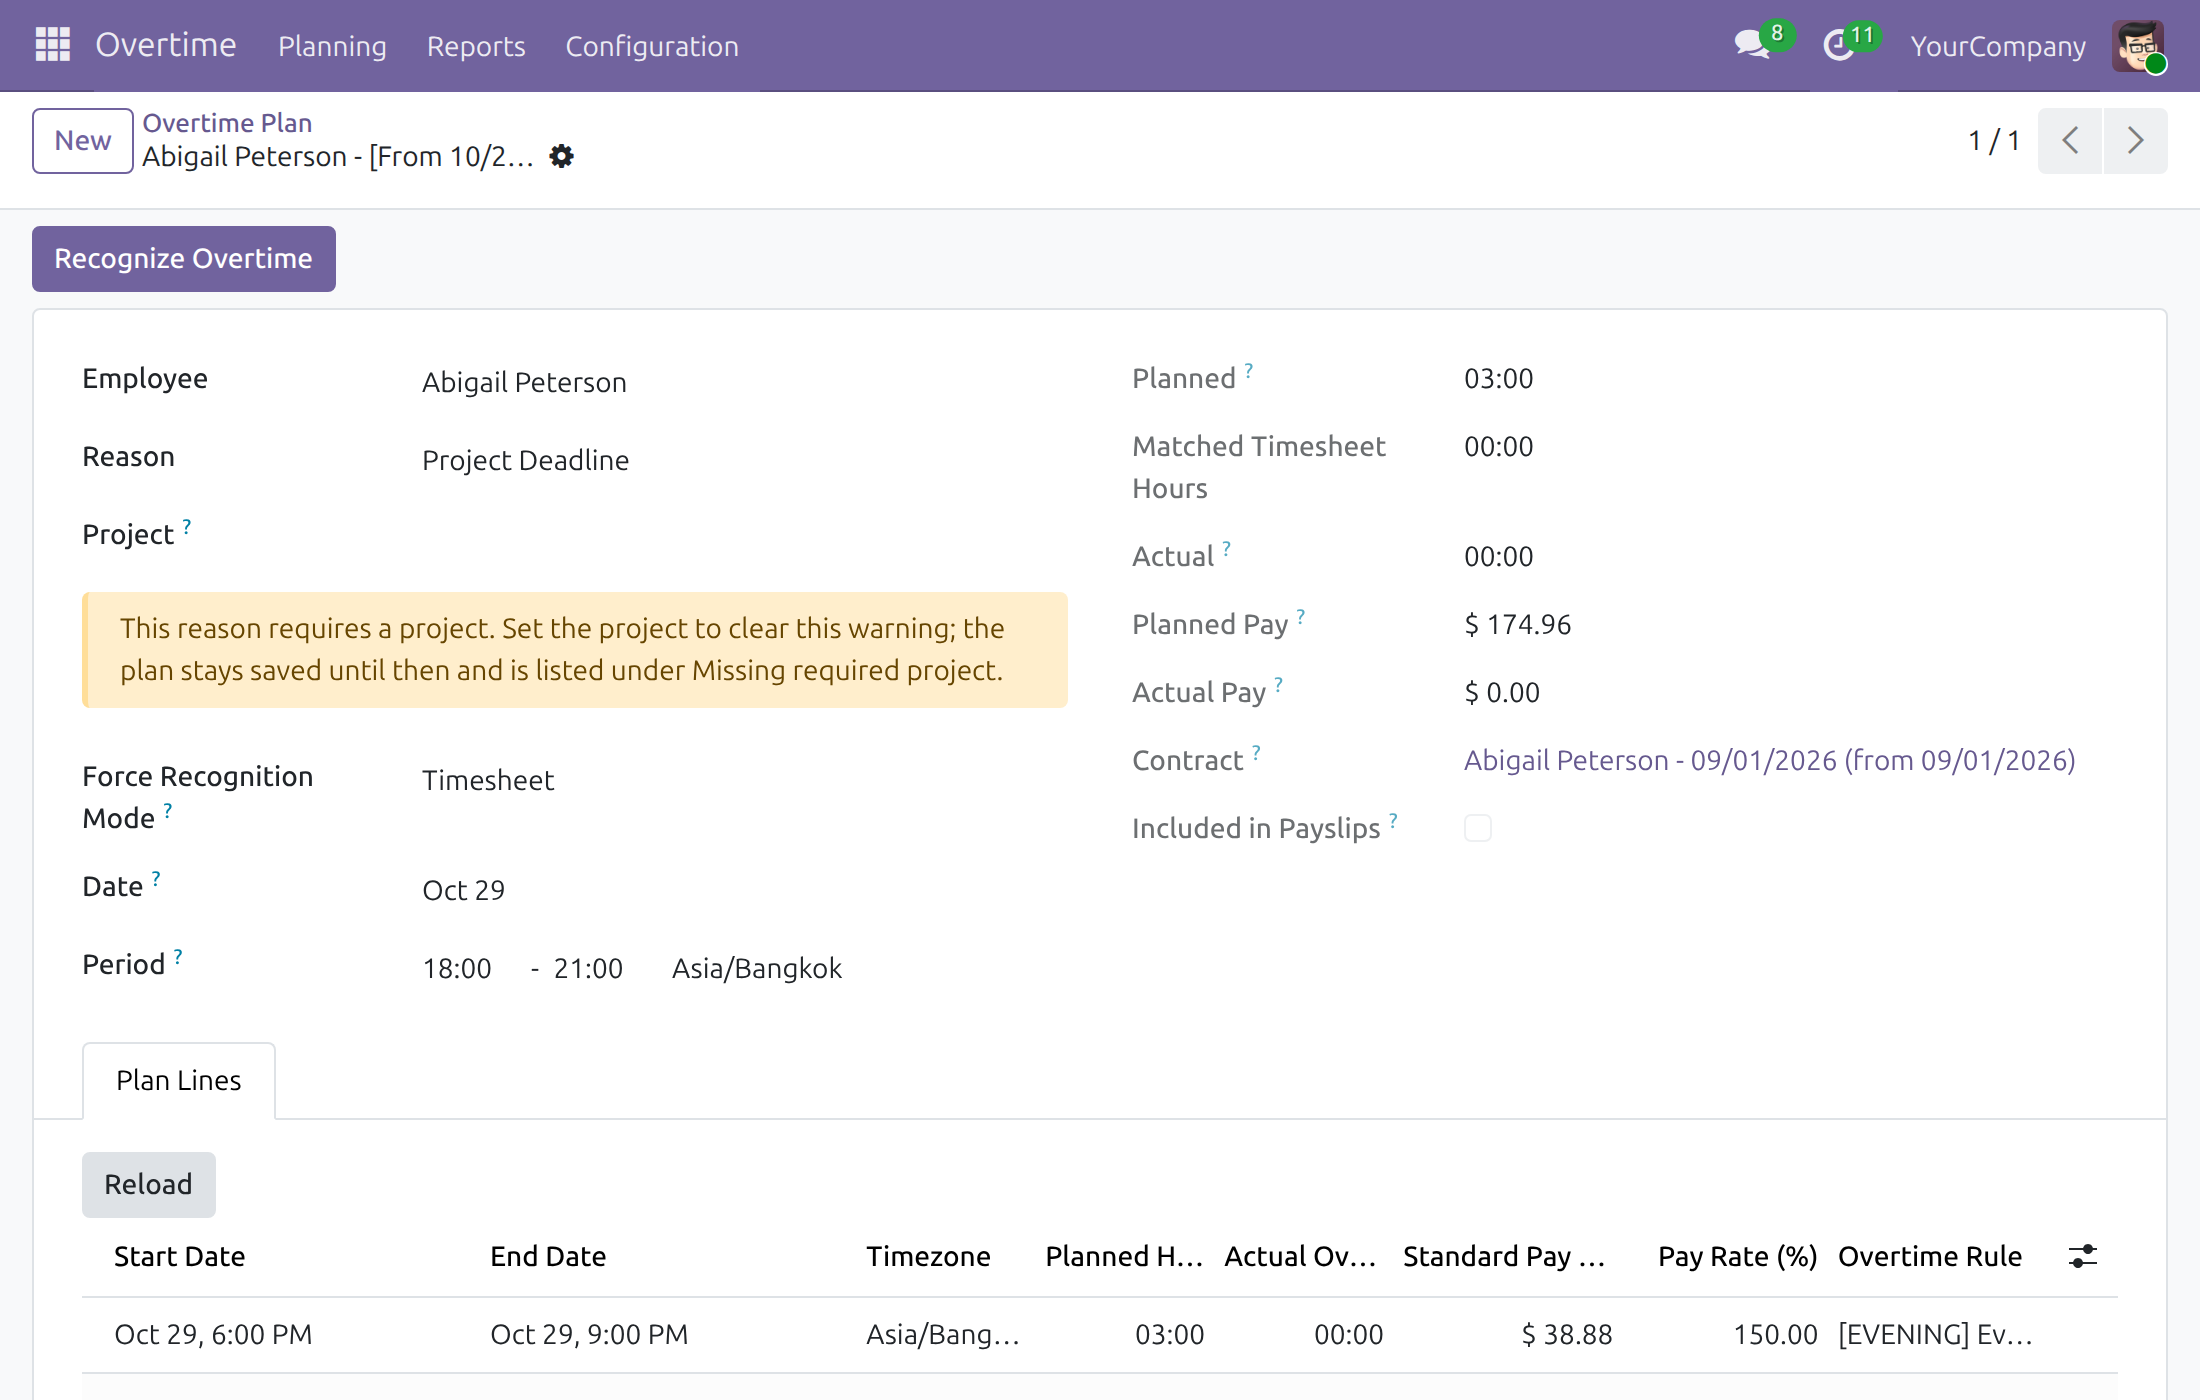Select the Plan Lines tab

[179, 1080]
